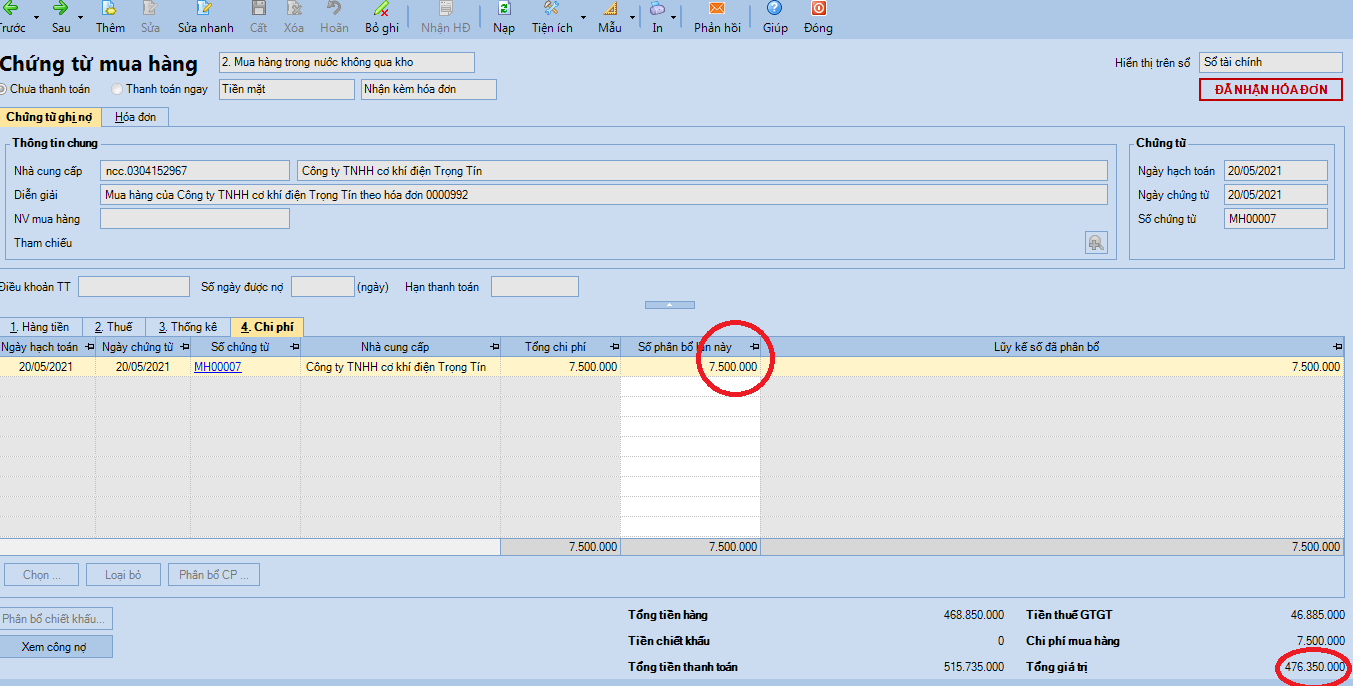Click the reference lookup icon beside Tham chiếu
The width and height of the screenshot is (1353, 686).
pos(1096,242)
